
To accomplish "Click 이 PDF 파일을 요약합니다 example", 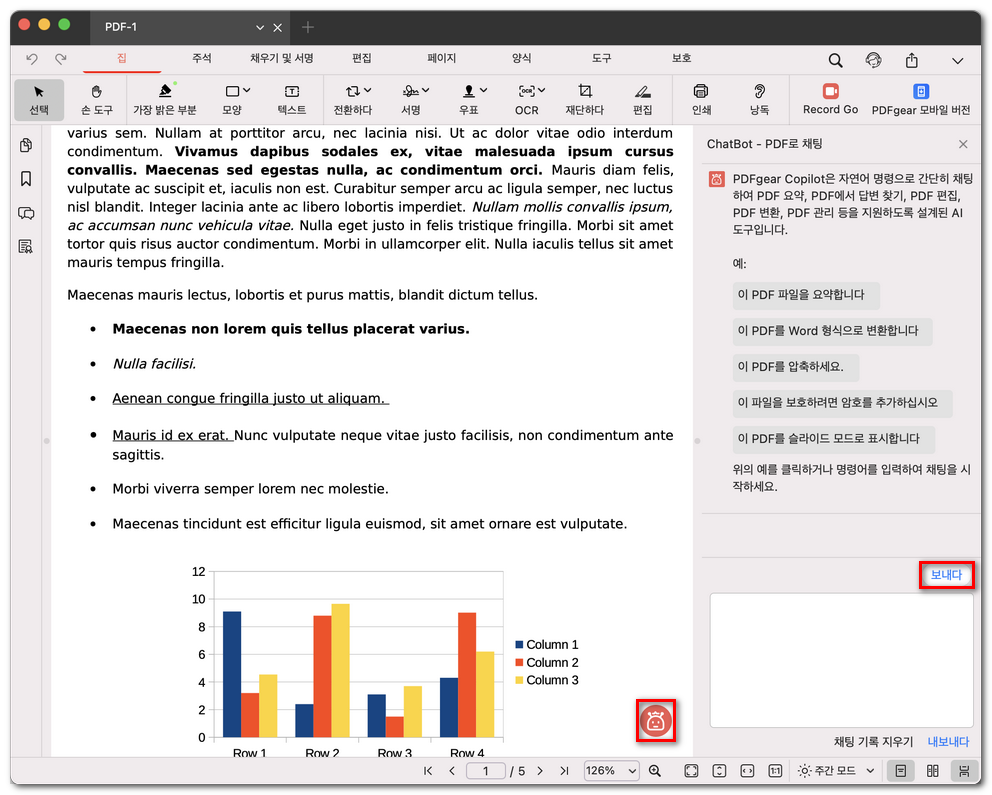I will click(806, 295).
